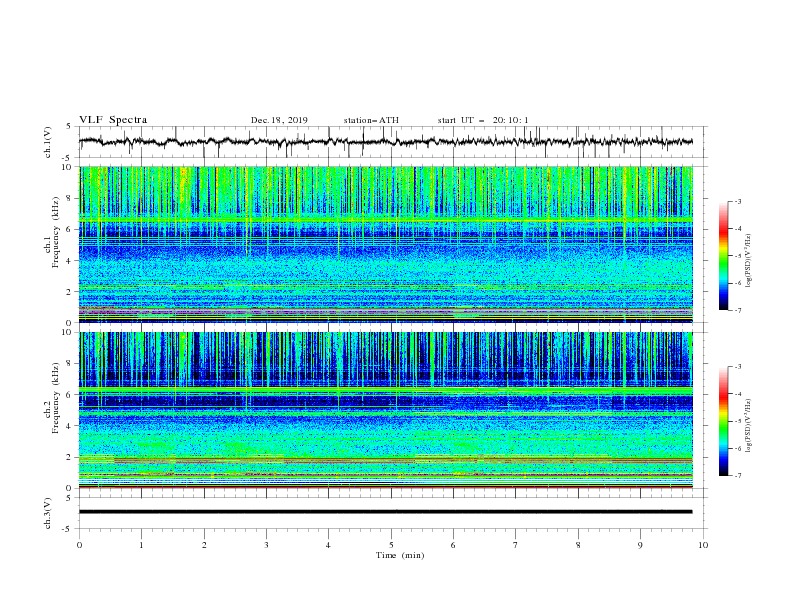Click the time axis tick label "9"
This screenshot has height=612, width=792.
tap(640, 545)
